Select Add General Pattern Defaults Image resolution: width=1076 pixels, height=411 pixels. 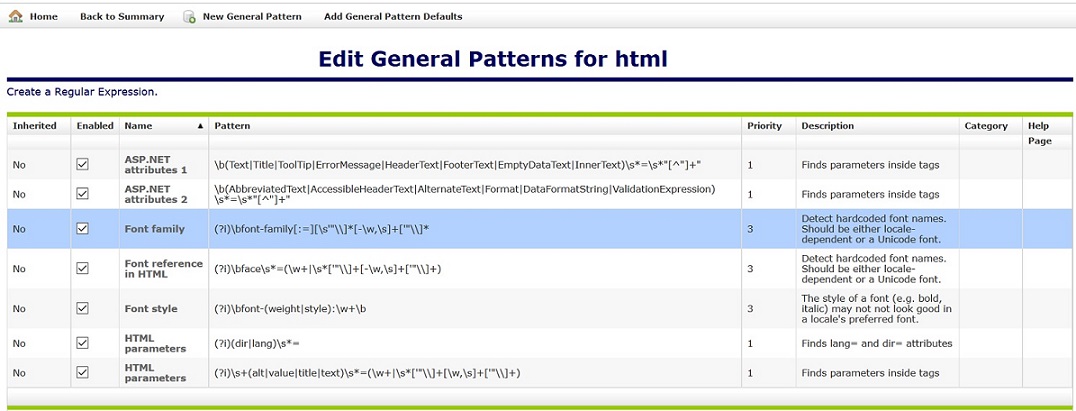[x=393, y=17]
